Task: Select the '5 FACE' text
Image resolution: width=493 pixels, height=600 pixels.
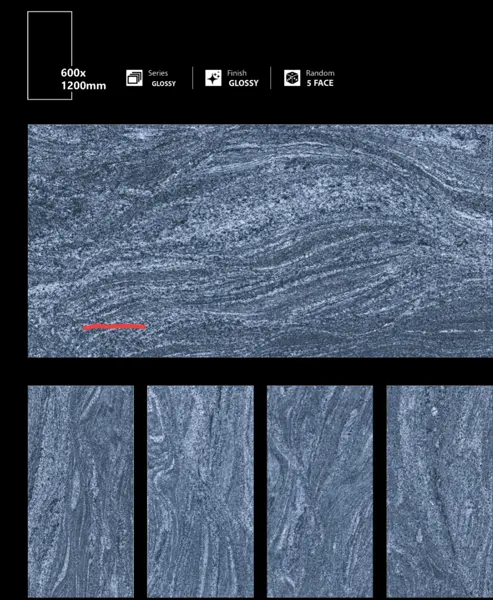Action: coord(320,83)
